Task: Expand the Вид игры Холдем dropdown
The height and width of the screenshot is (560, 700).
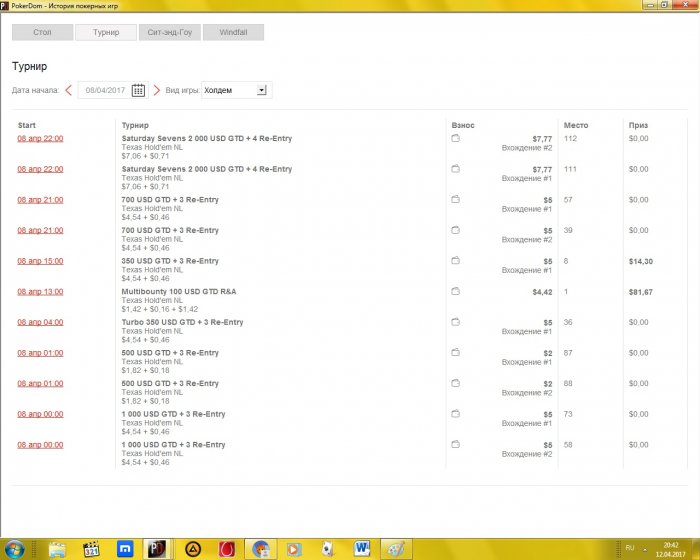Action: [262, 90]
